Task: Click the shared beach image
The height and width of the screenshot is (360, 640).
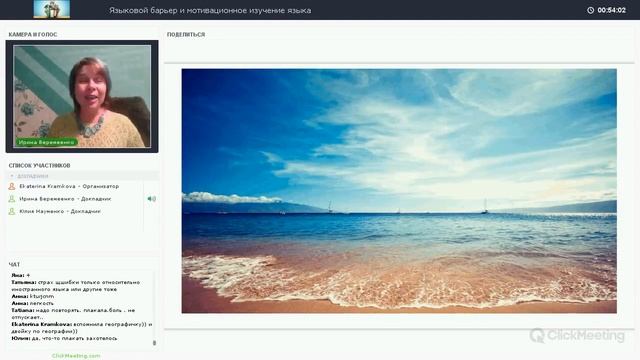Action: click(x=399, y=191)
